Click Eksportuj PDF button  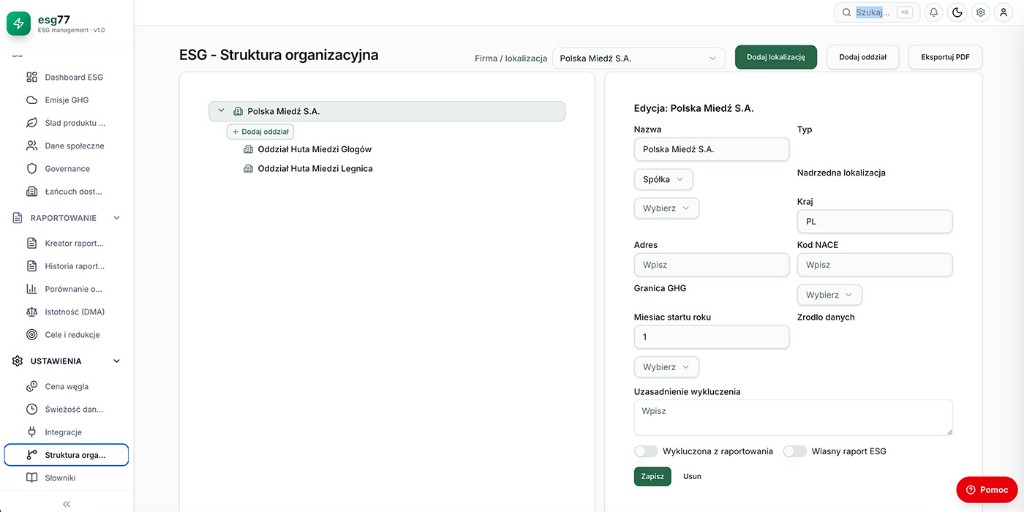(x=945, y=57)
